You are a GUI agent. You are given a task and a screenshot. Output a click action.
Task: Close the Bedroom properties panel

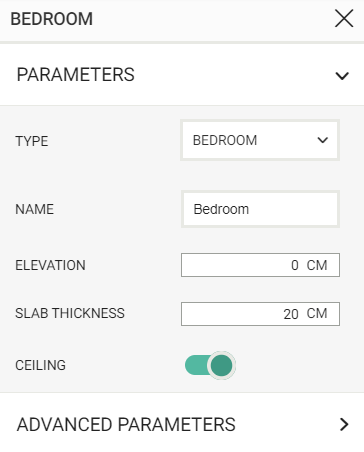click(344, 18)
